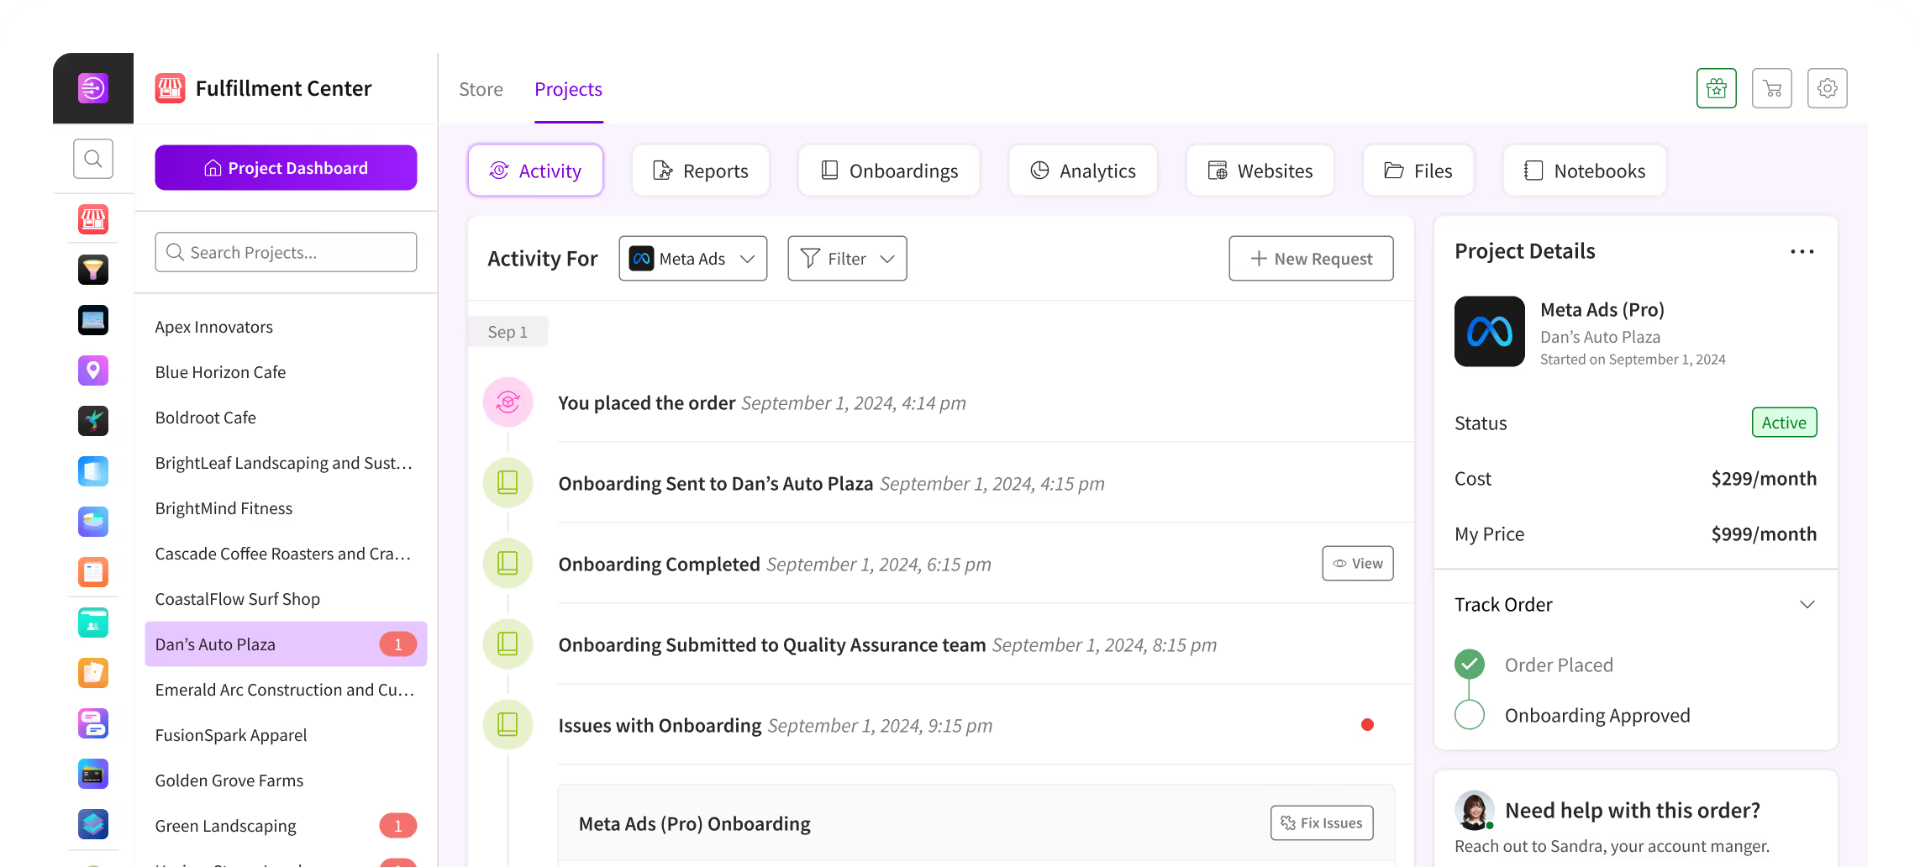Open the Meta Ads activity dropdown

692,259
